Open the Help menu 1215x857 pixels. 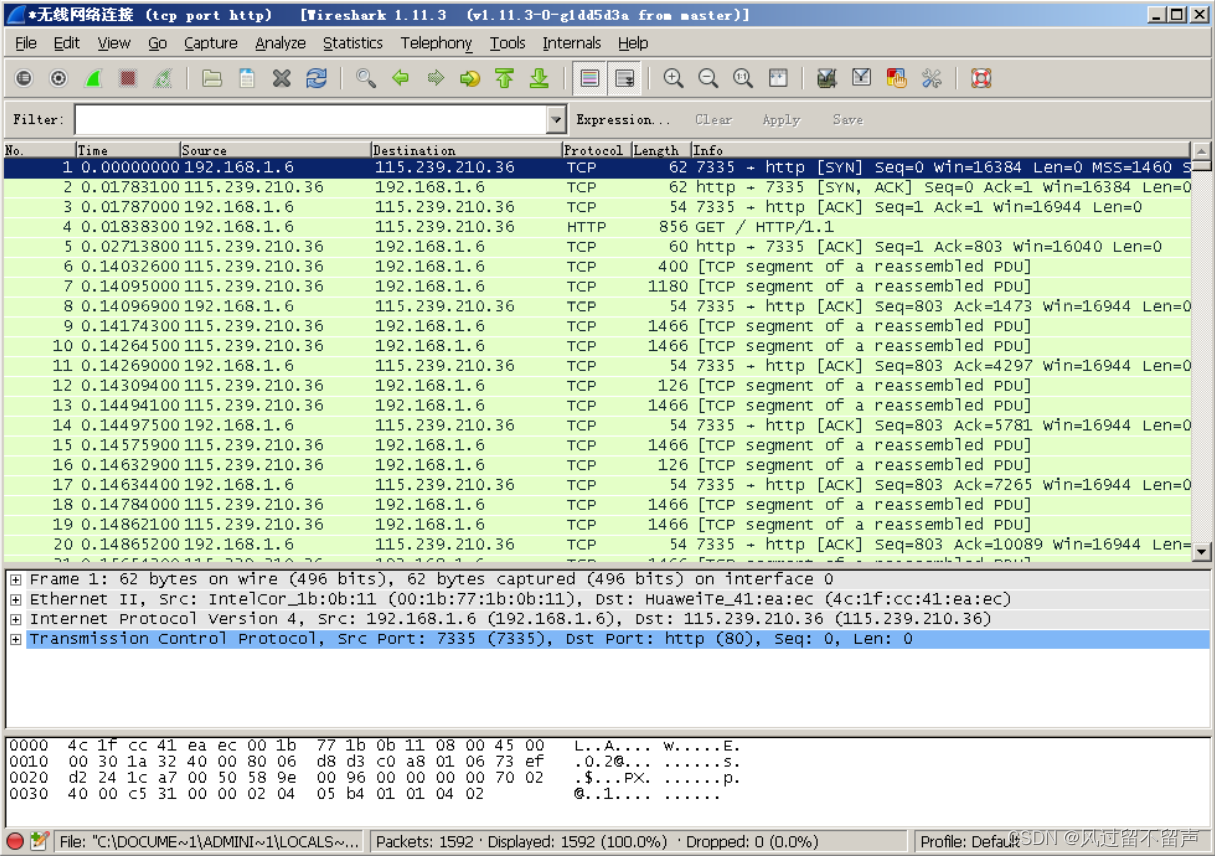[x=633, y=43]
